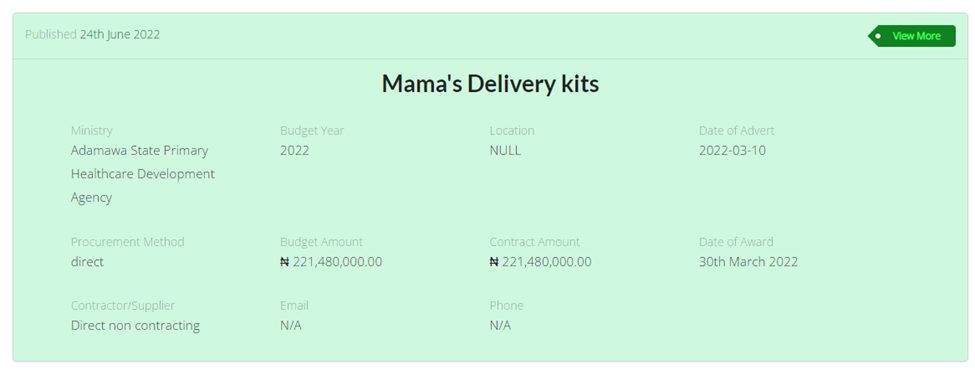The width and height of the screenshot is (975, 370).
Task: Click the Budget Amount ₦ 221,480,000.00 figure
Action: (x=331, y=262)
